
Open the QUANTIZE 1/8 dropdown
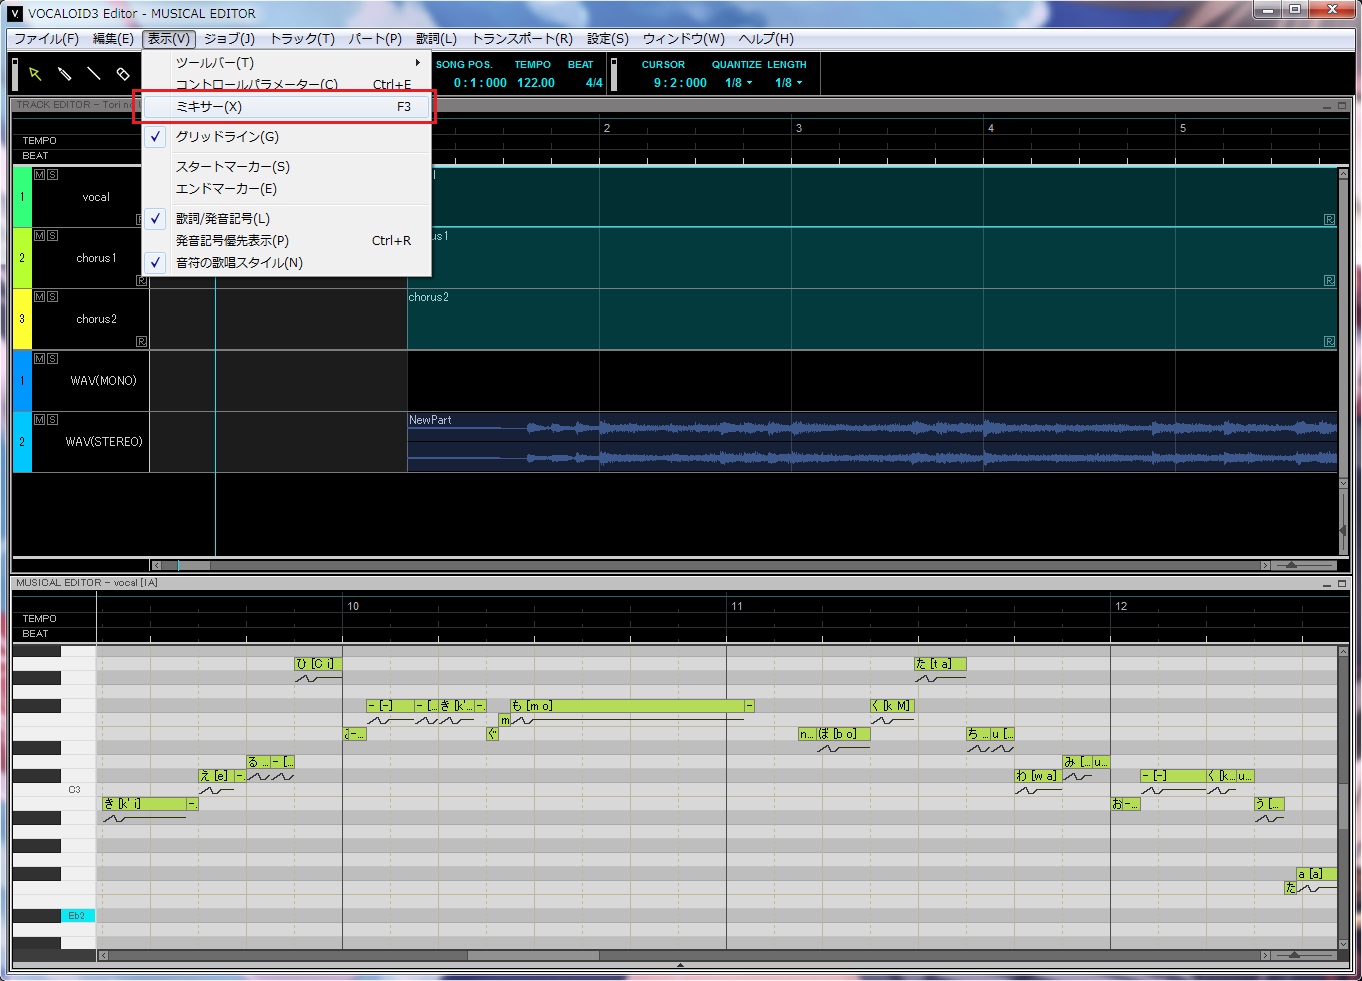pos(738,83)
